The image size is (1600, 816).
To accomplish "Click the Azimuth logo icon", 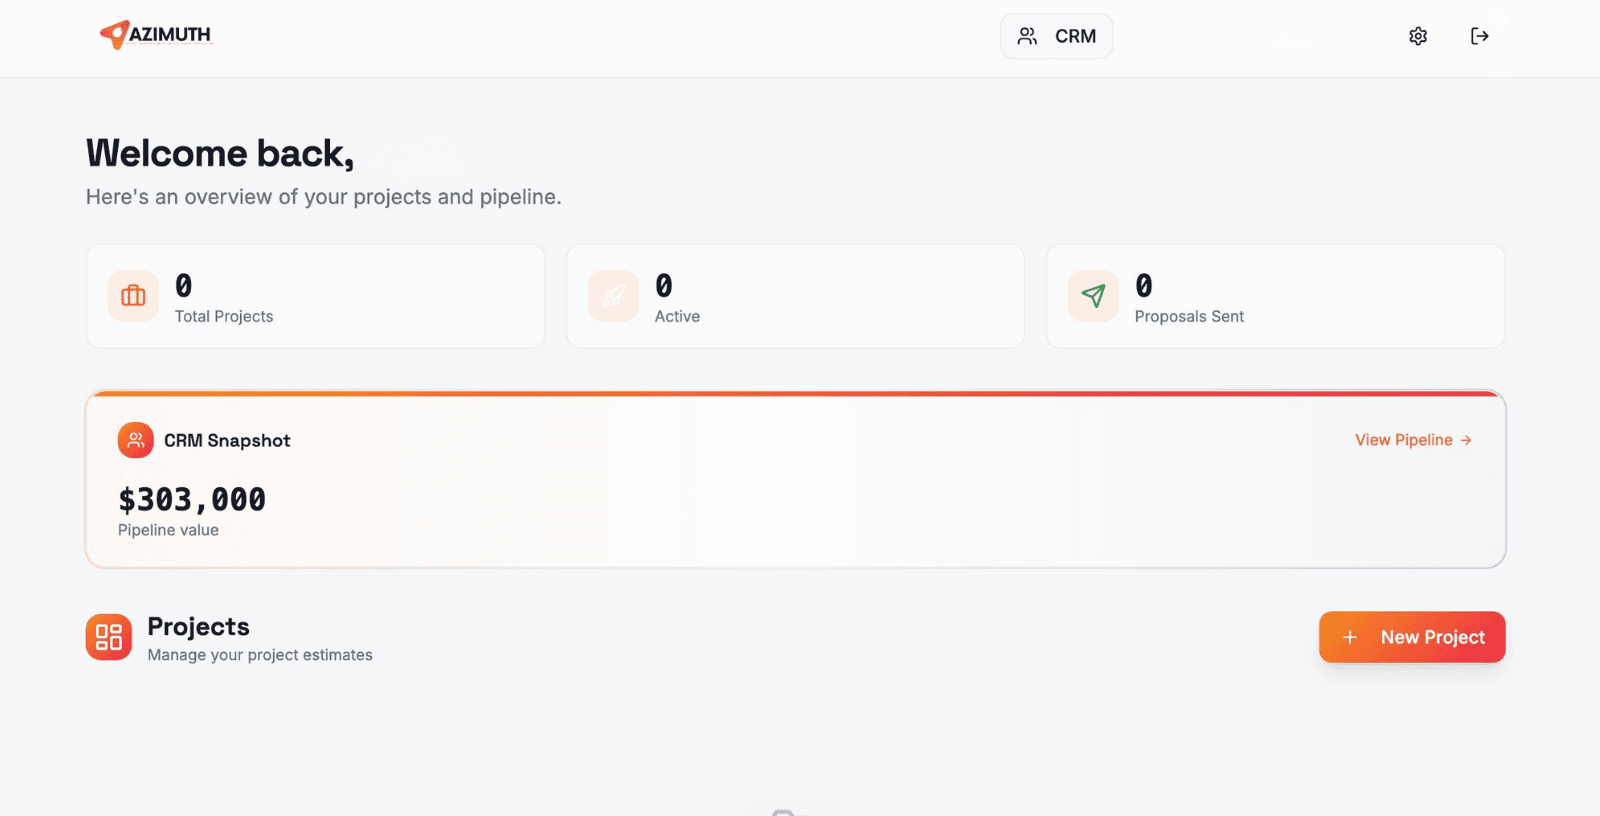I will pos(112,34).
